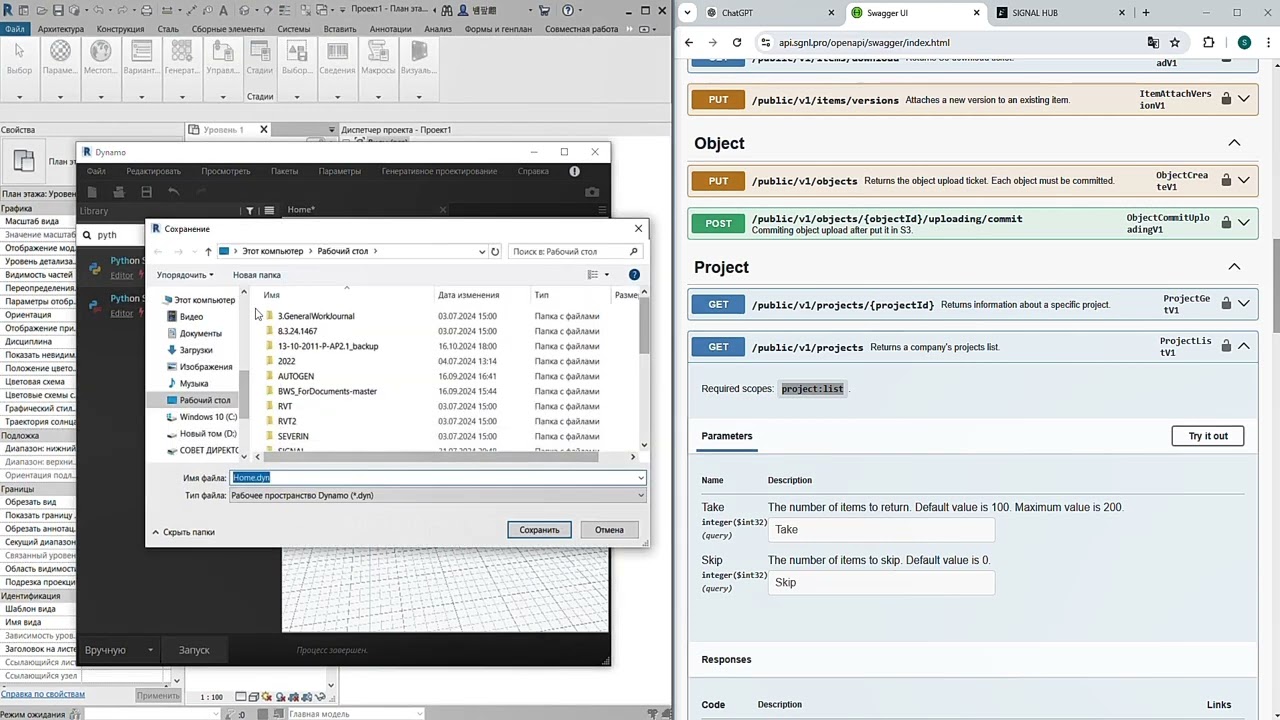
Task: Click the Запуск button in Dynamo
Action: click(194, 650)
